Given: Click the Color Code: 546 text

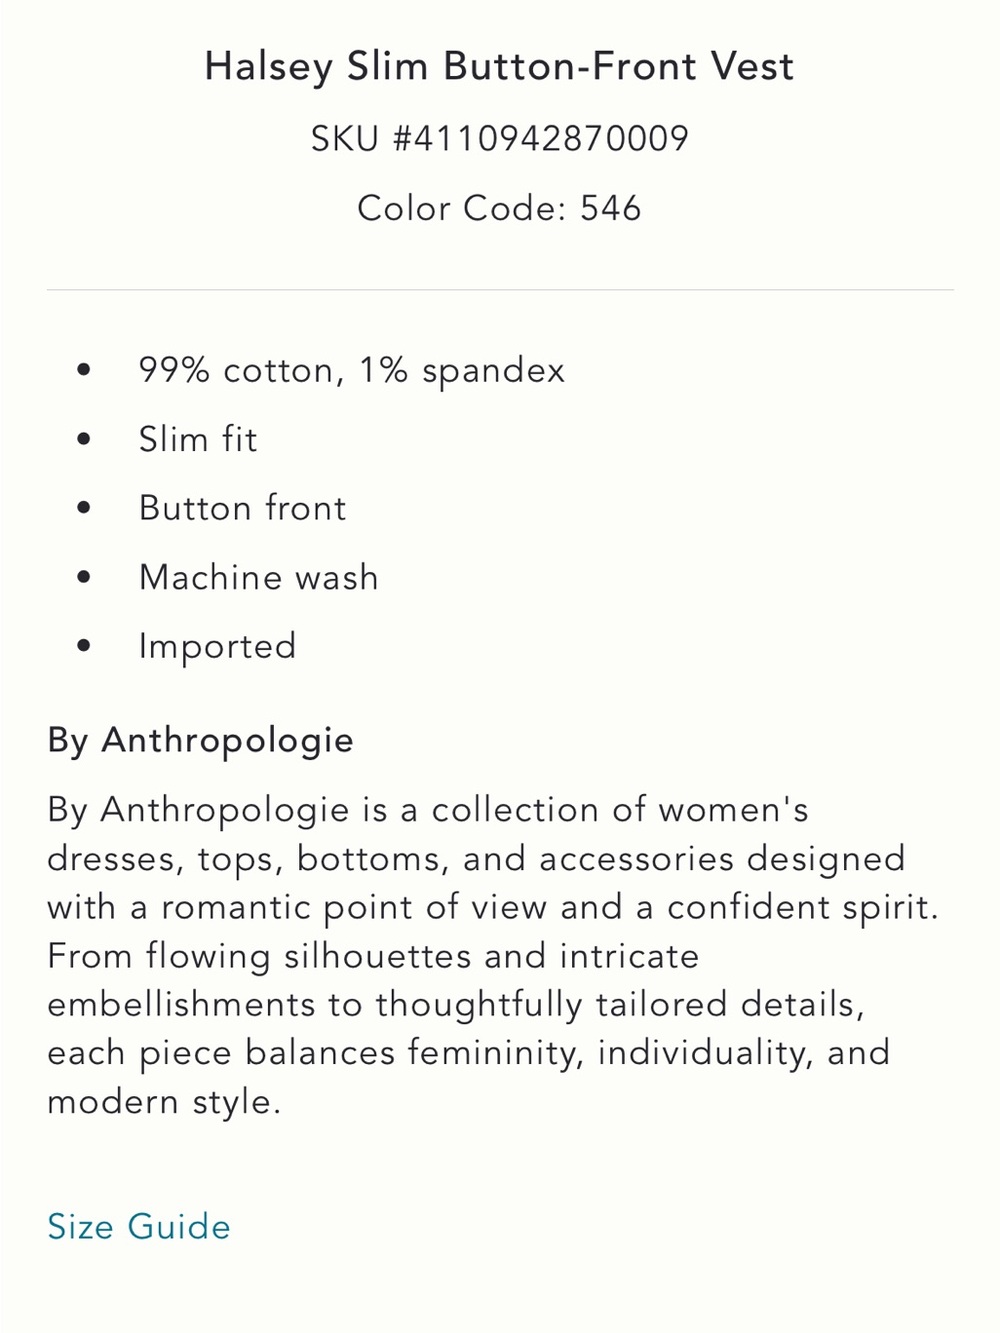Looking at the screenshot, I should pyautogui.click(x=499, y=208).
